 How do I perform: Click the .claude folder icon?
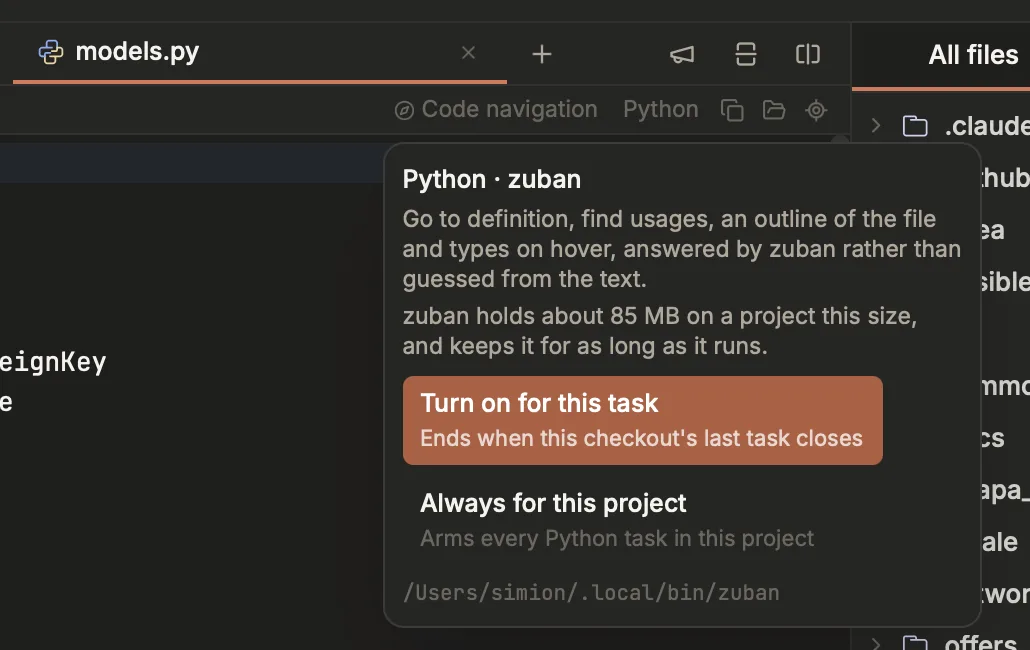[914, 125]
